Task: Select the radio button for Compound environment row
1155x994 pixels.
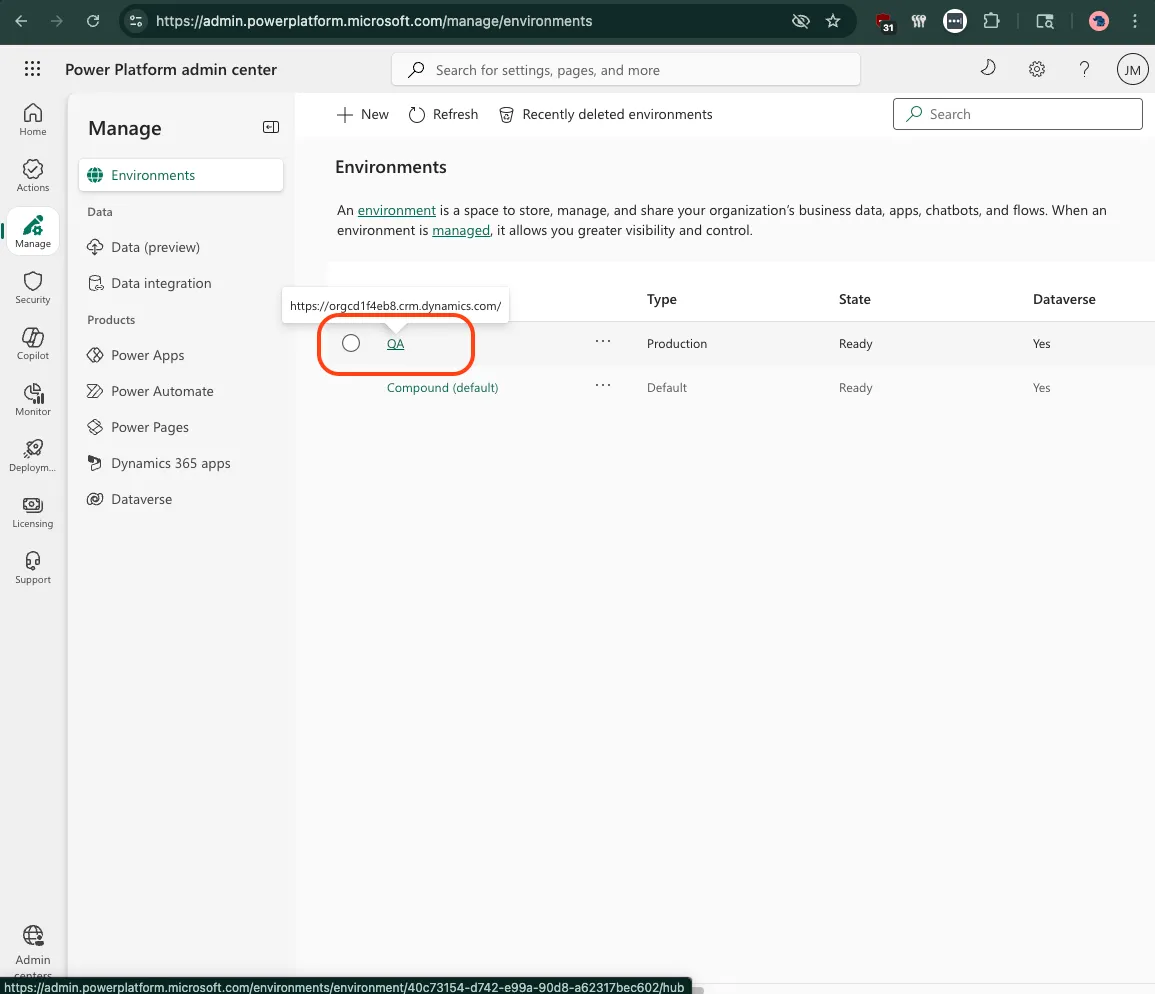Action: 350,387
